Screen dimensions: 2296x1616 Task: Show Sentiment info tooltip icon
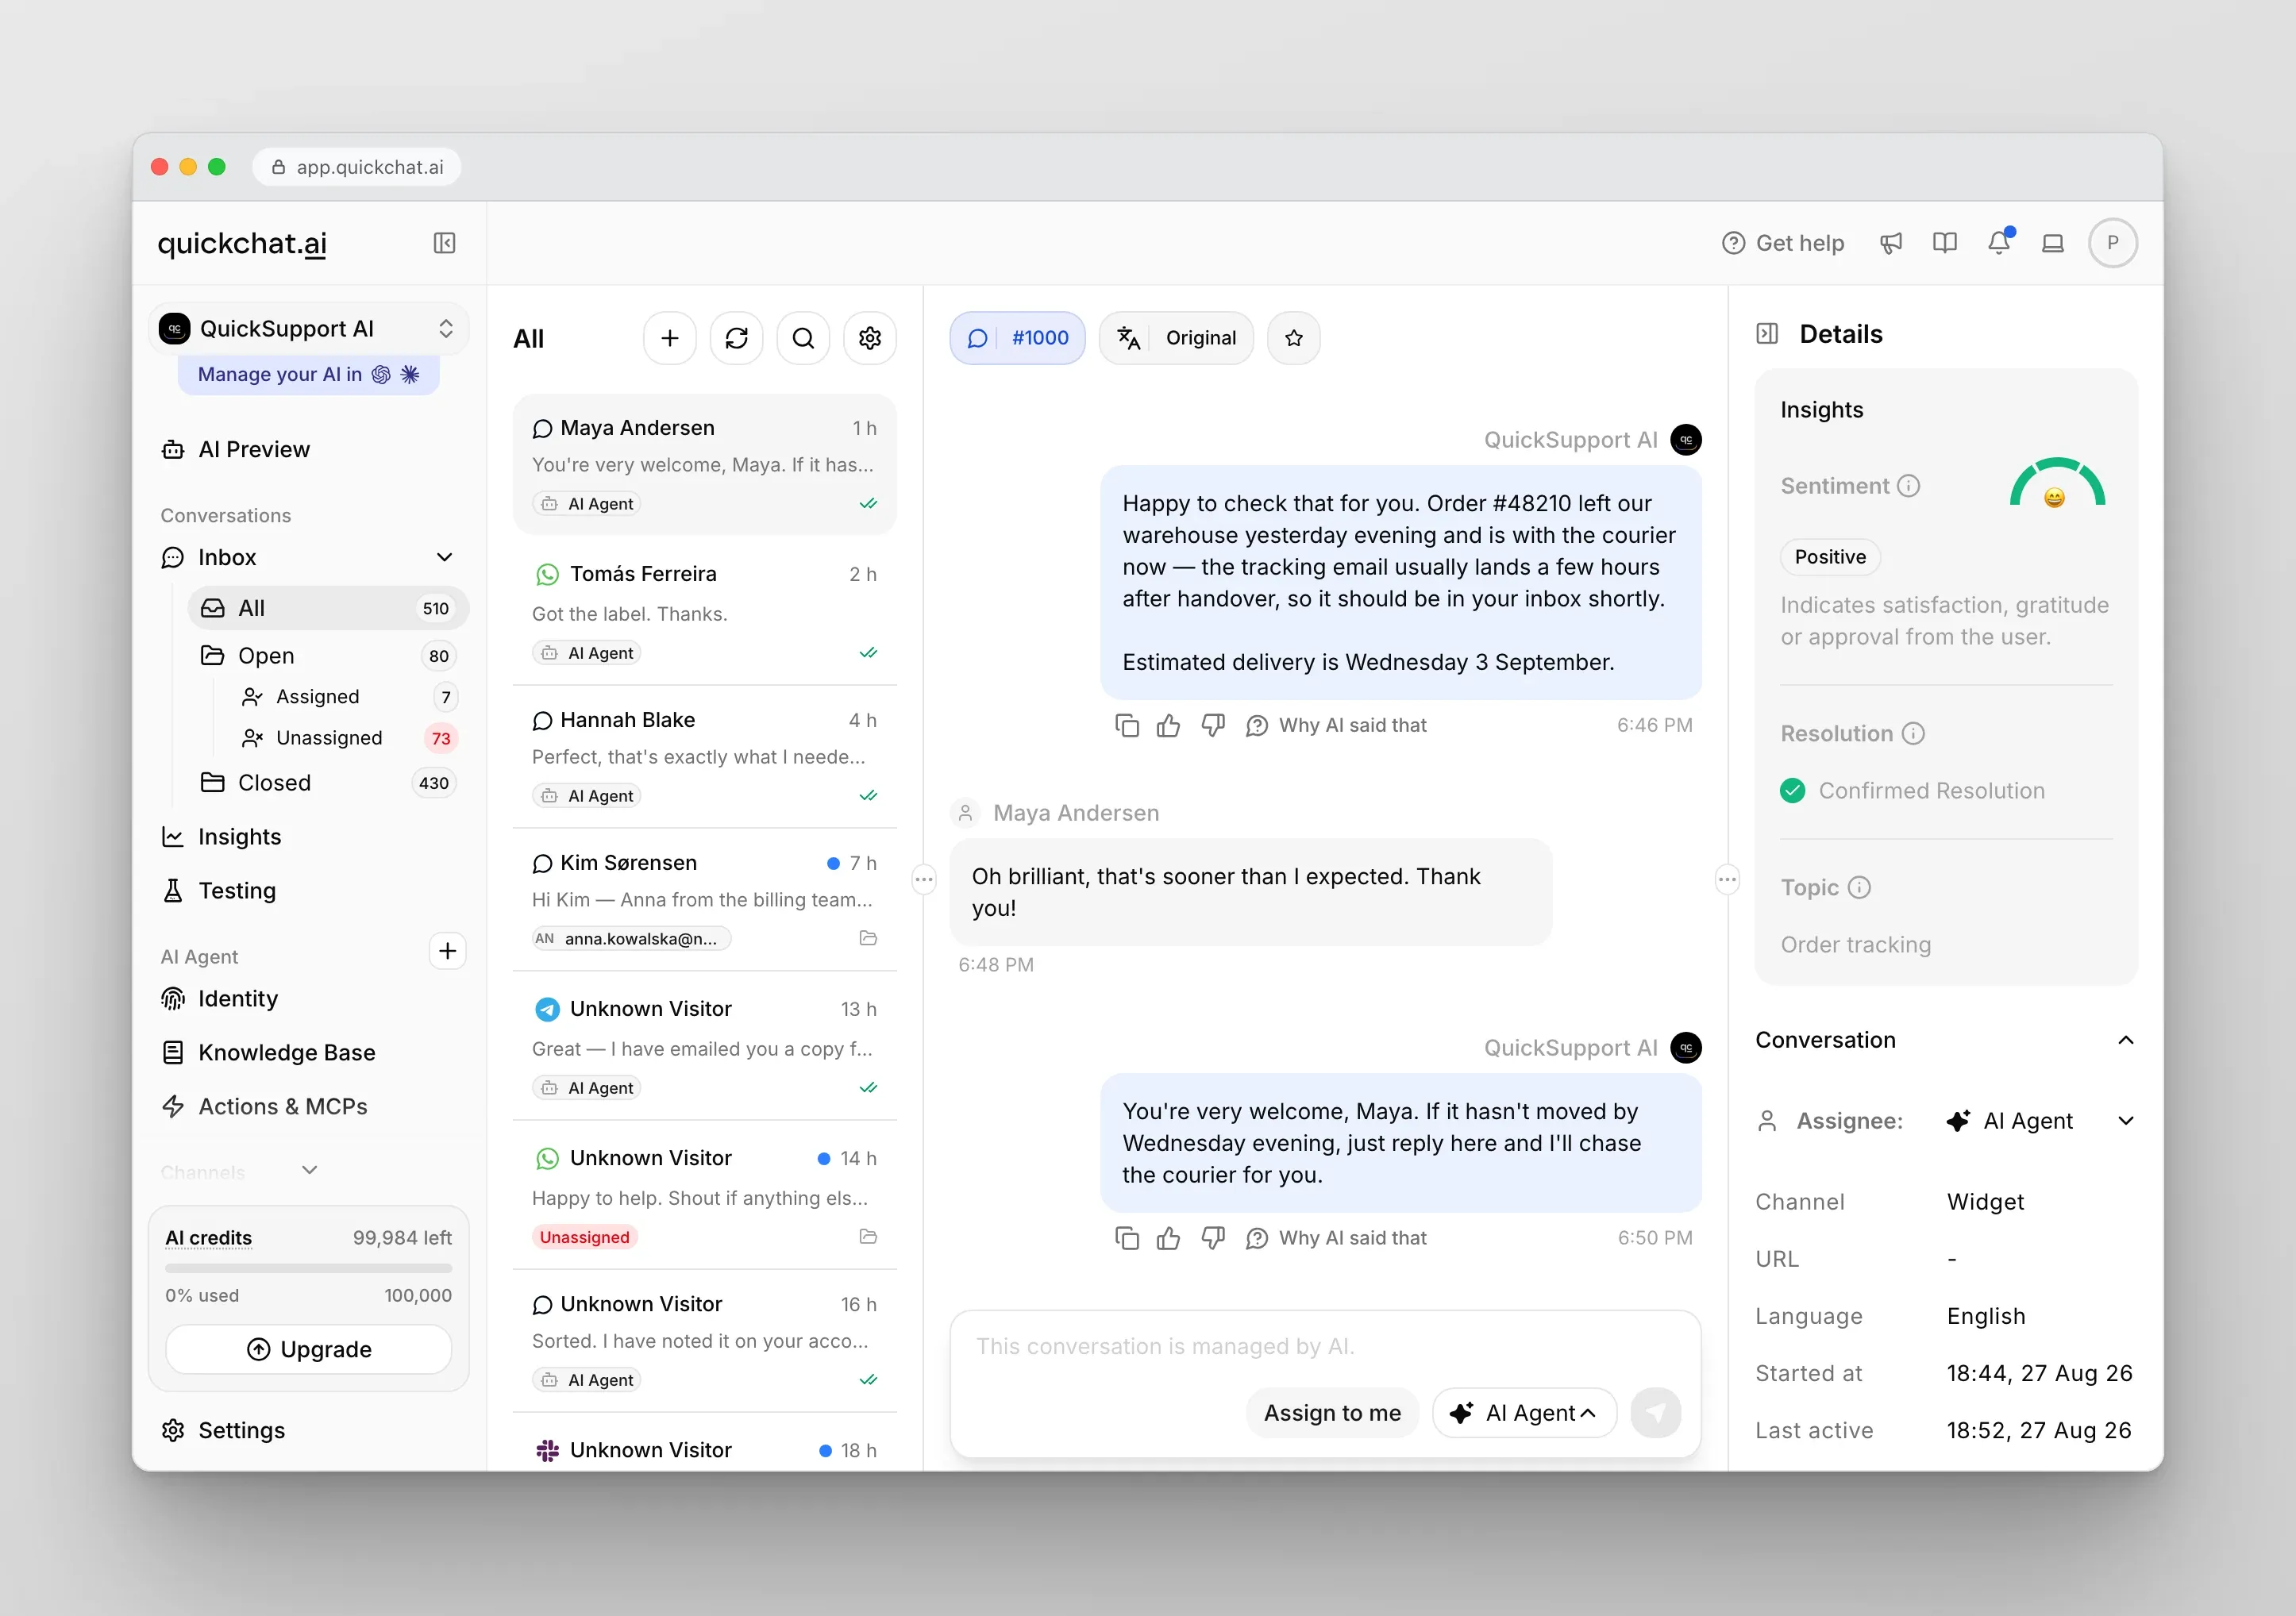[x=1909, y=486]
